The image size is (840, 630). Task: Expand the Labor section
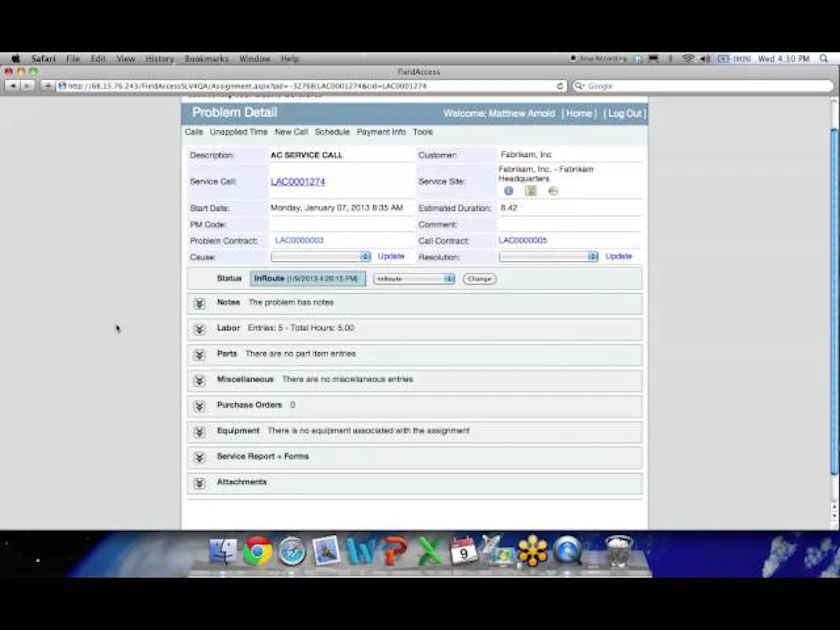[199, 329]
